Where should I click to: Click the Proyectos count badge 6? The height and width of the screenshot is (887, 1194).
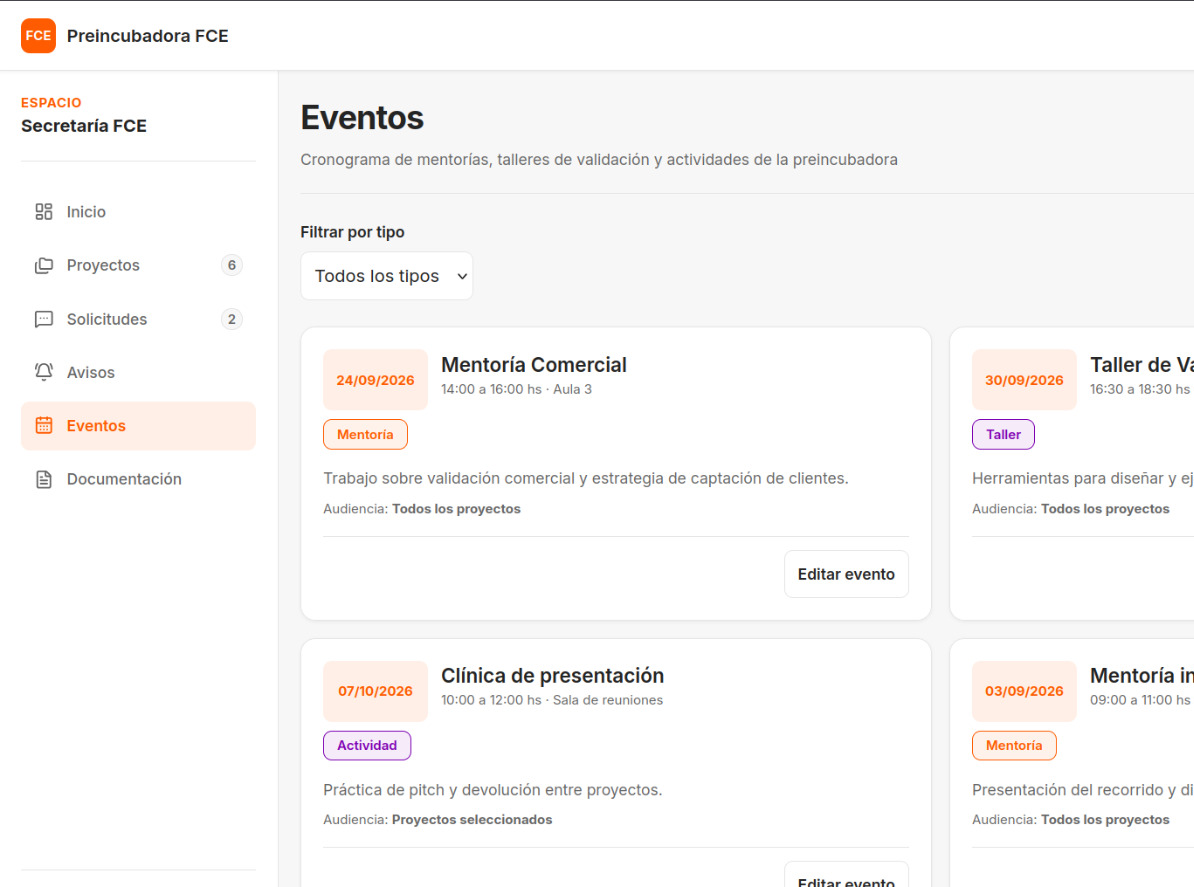(231, 265)
